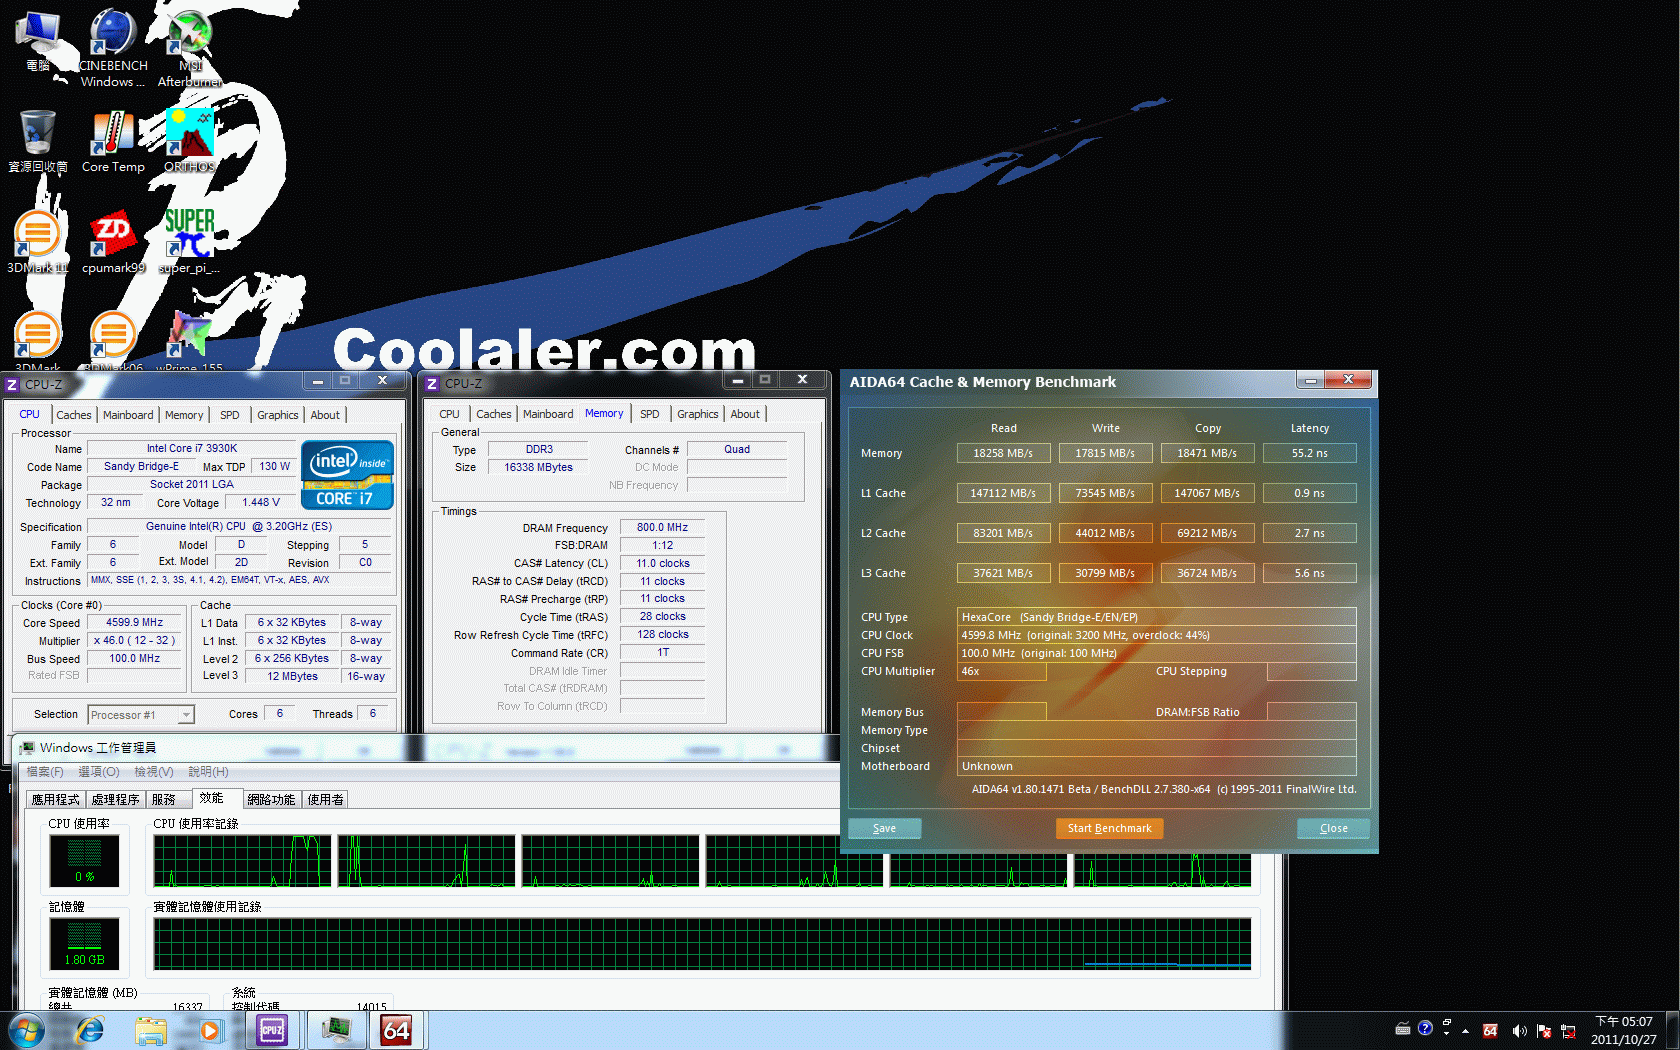
Task: Click the L1 Cache Latency 0.9 ns field
Action: coord(1309,493)
